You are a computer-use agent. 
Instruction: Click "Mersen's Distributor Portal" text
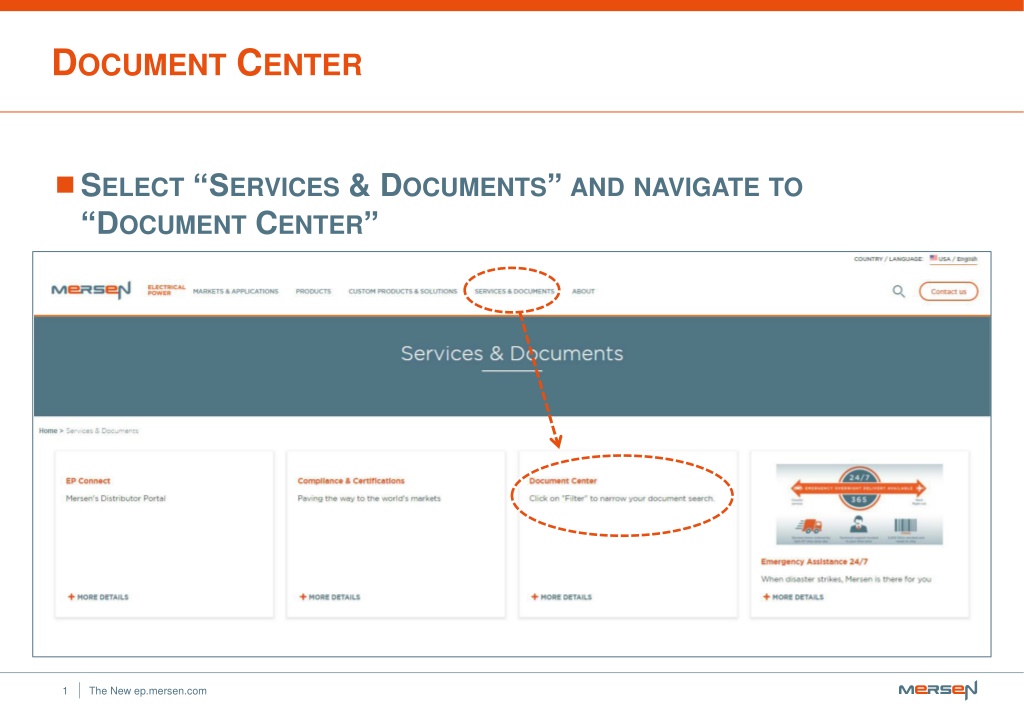[x=116, y=498]
